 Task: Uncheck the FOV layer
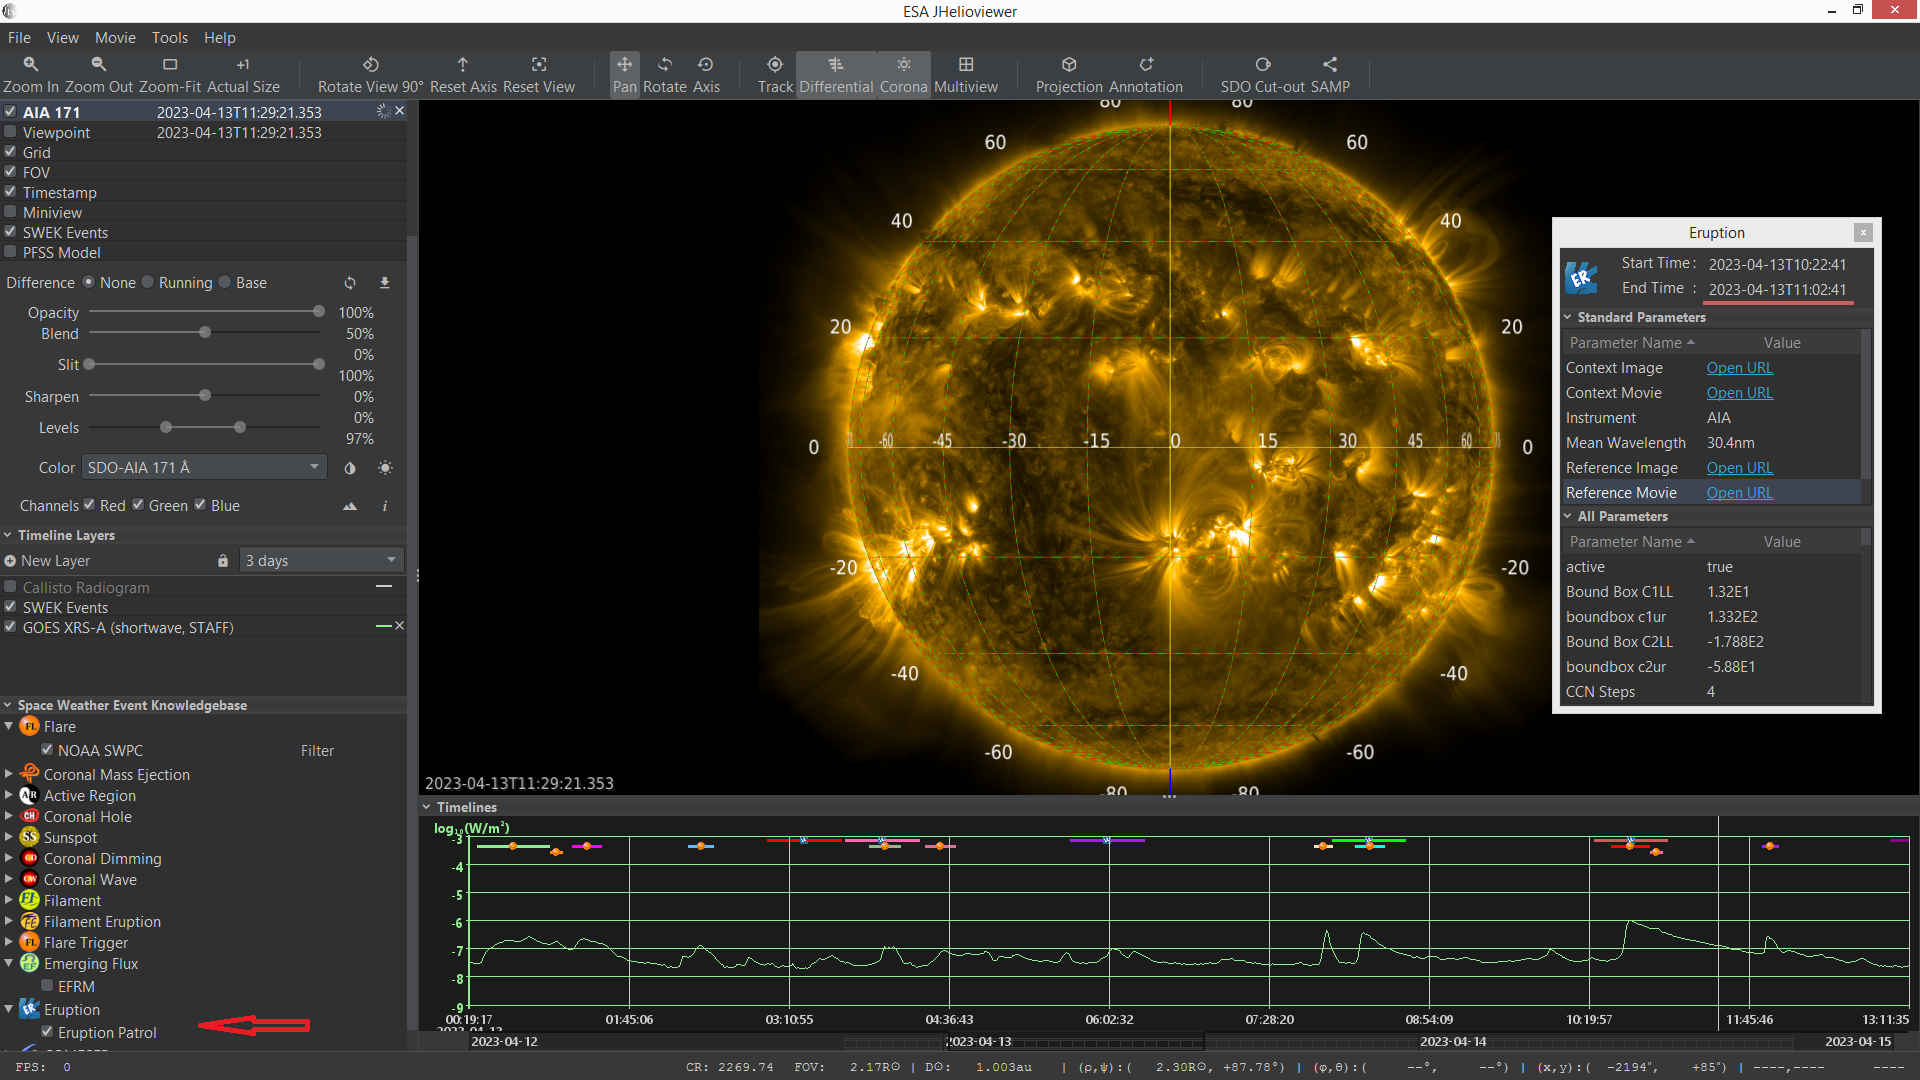pos(10,172)
